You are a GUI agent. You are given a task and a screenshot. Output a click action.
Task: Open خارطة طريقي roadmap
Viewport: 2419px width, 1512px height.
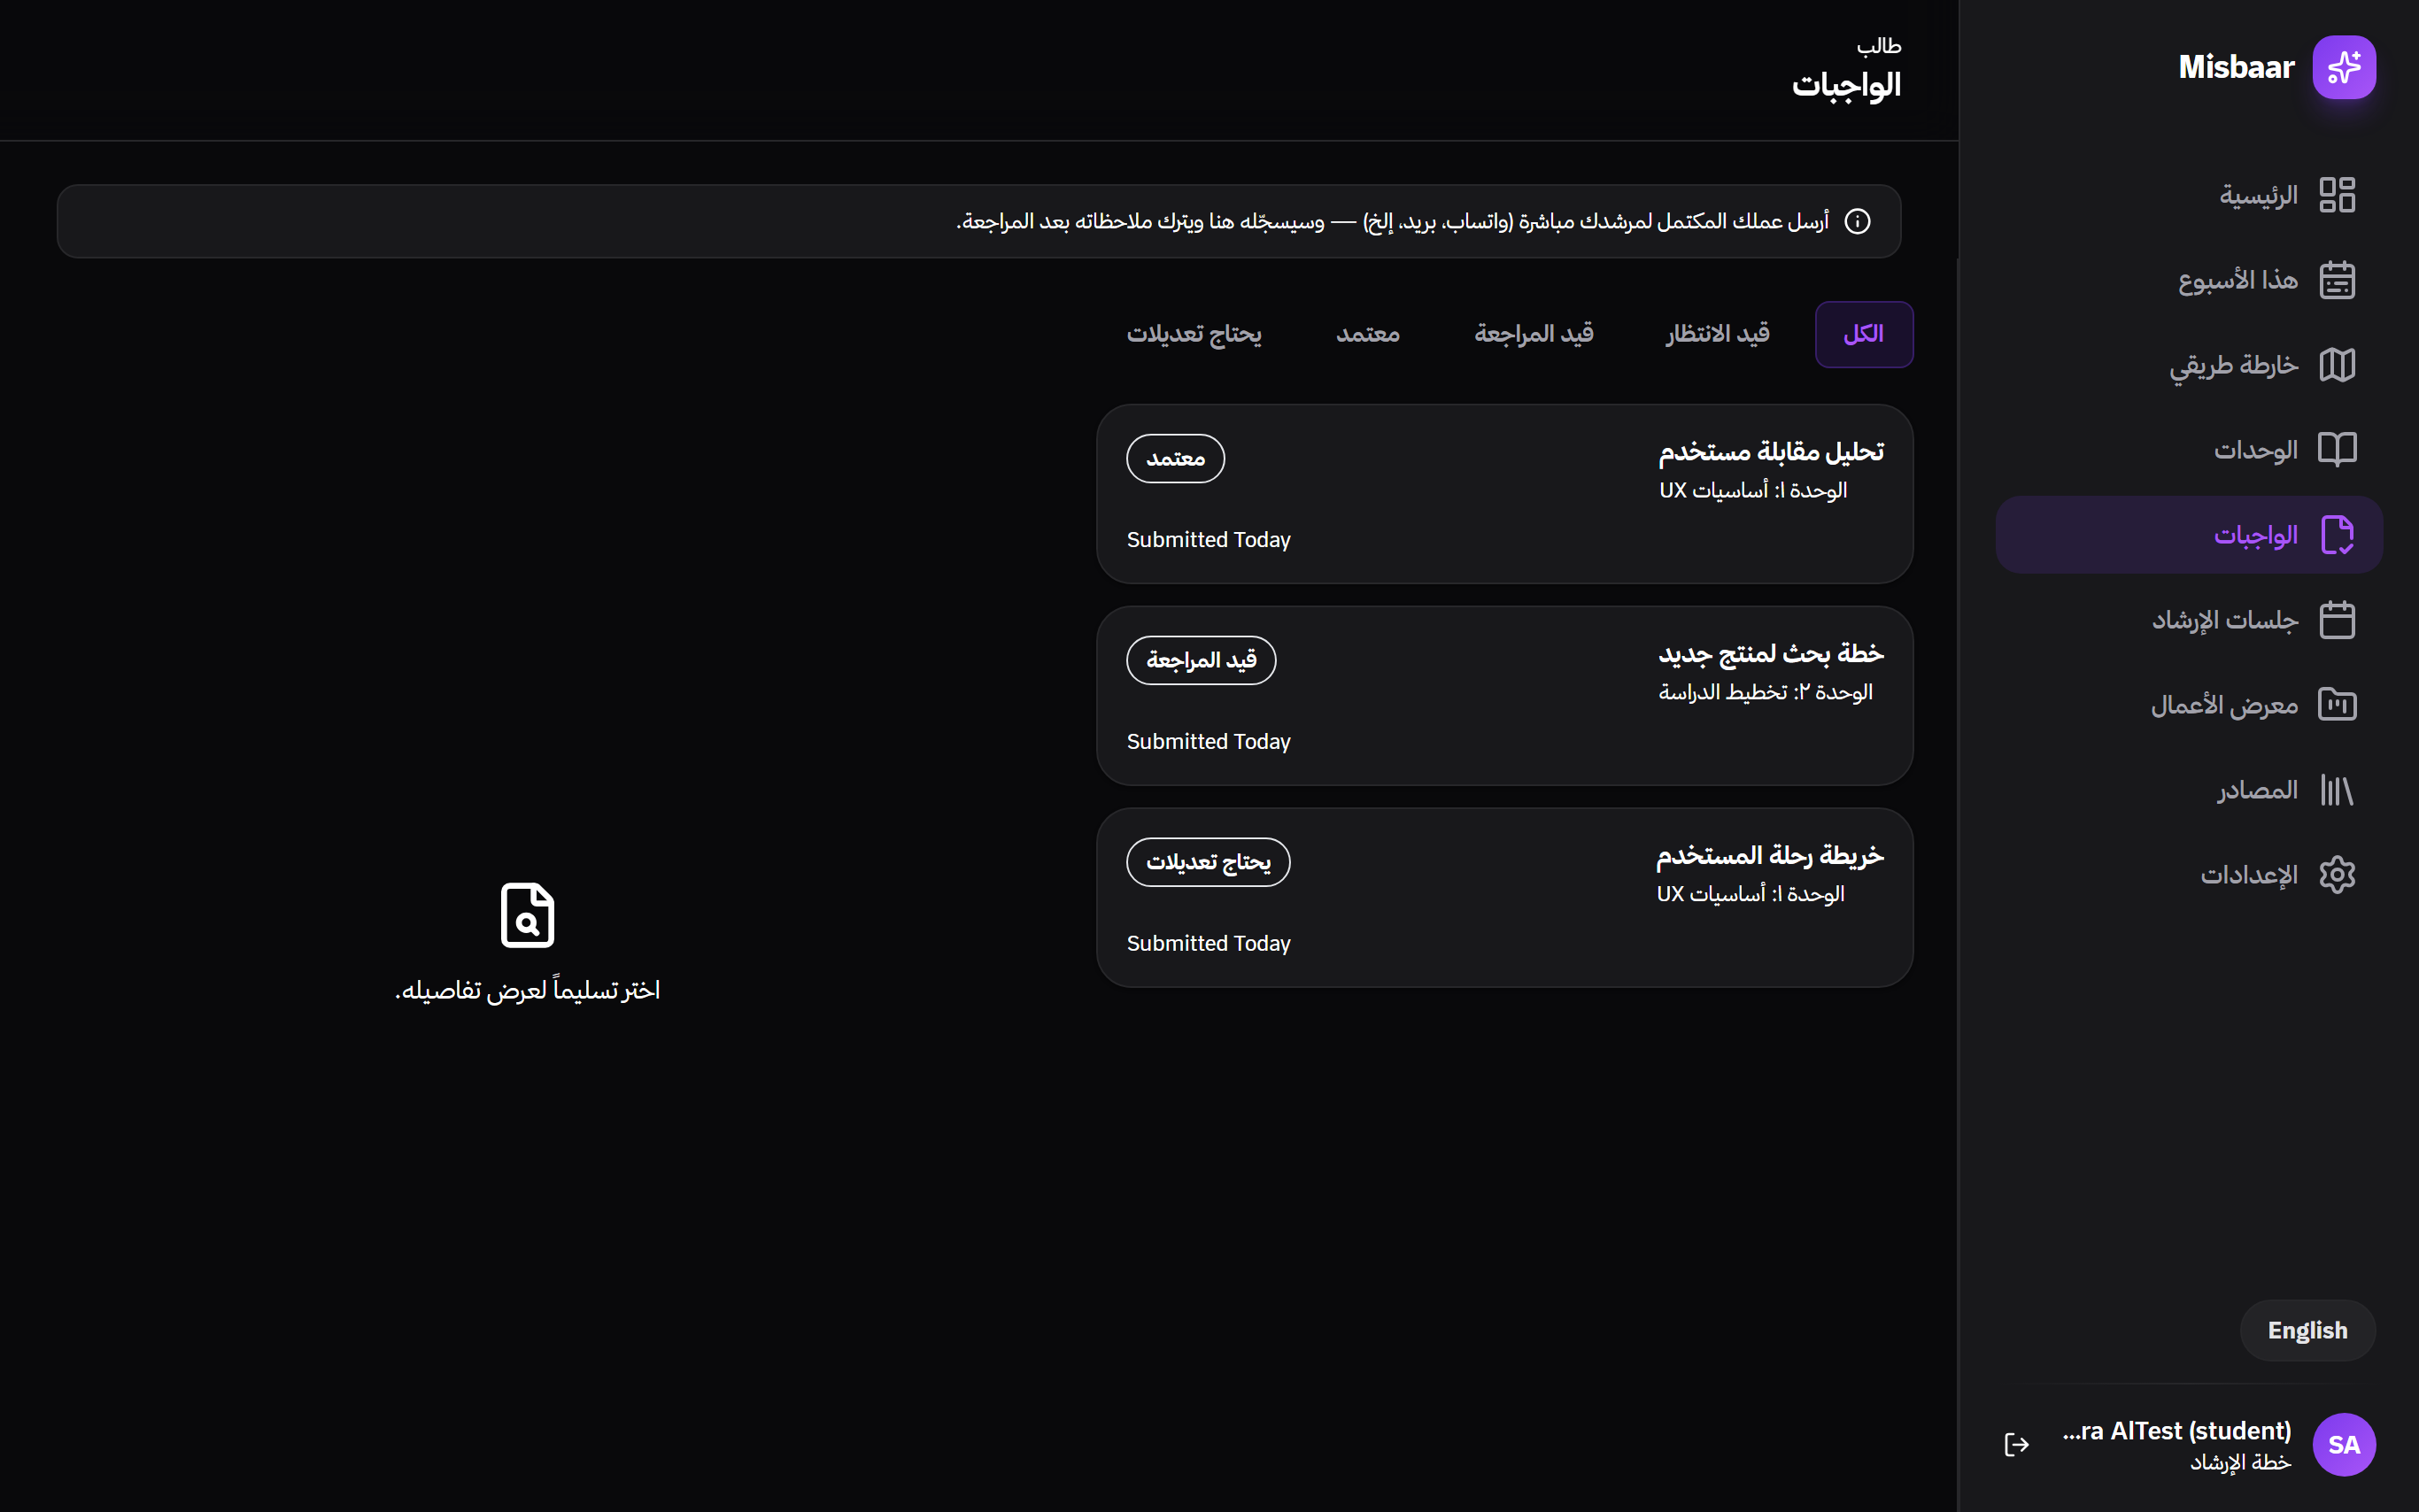point(2188,365)
